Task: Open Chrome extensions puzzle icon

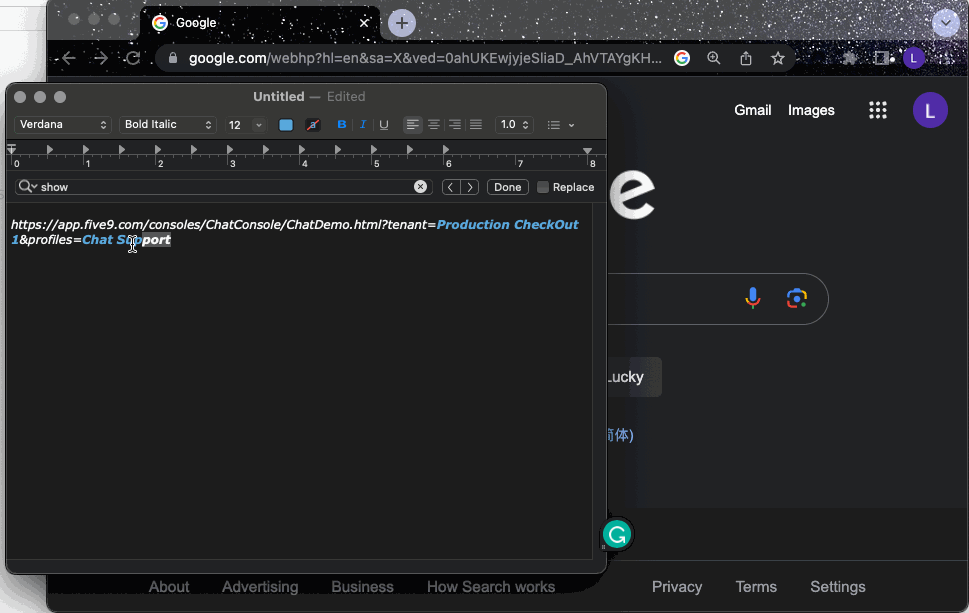Action: (x=850, y=58)
